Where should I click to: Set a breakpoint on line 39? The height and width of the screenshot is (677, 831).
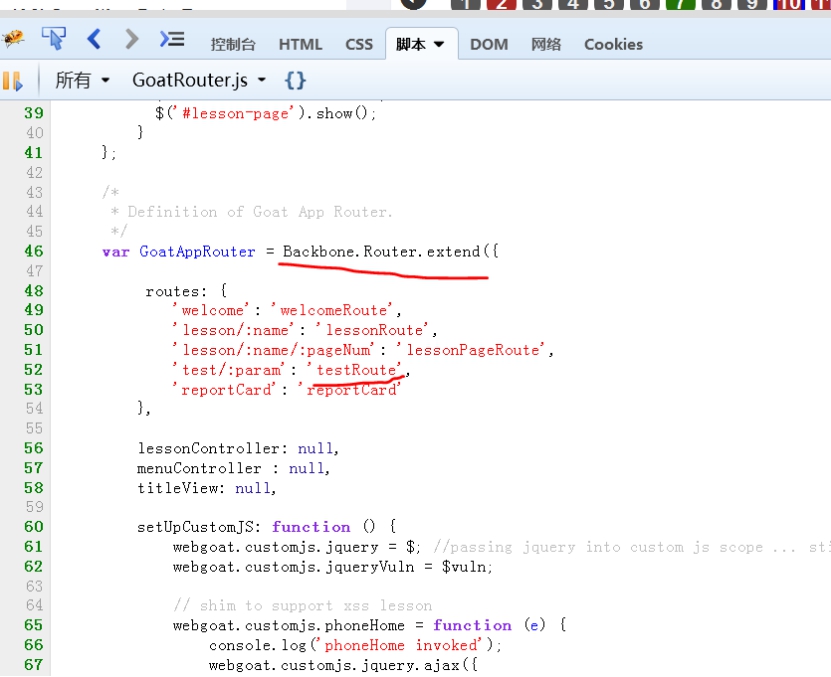click(x=33, y=113)
